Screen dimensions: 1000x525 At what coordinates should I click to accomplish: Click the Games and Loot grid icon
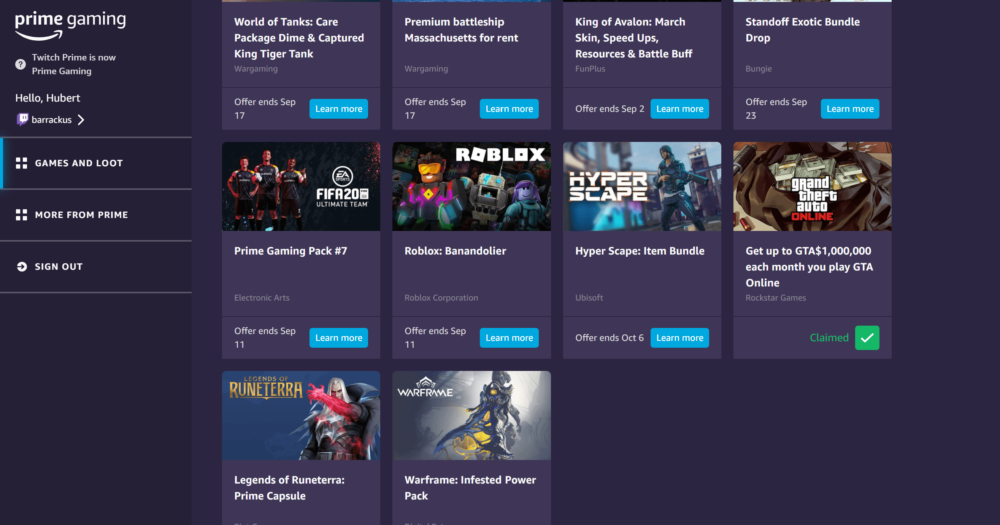coord(21,163)
